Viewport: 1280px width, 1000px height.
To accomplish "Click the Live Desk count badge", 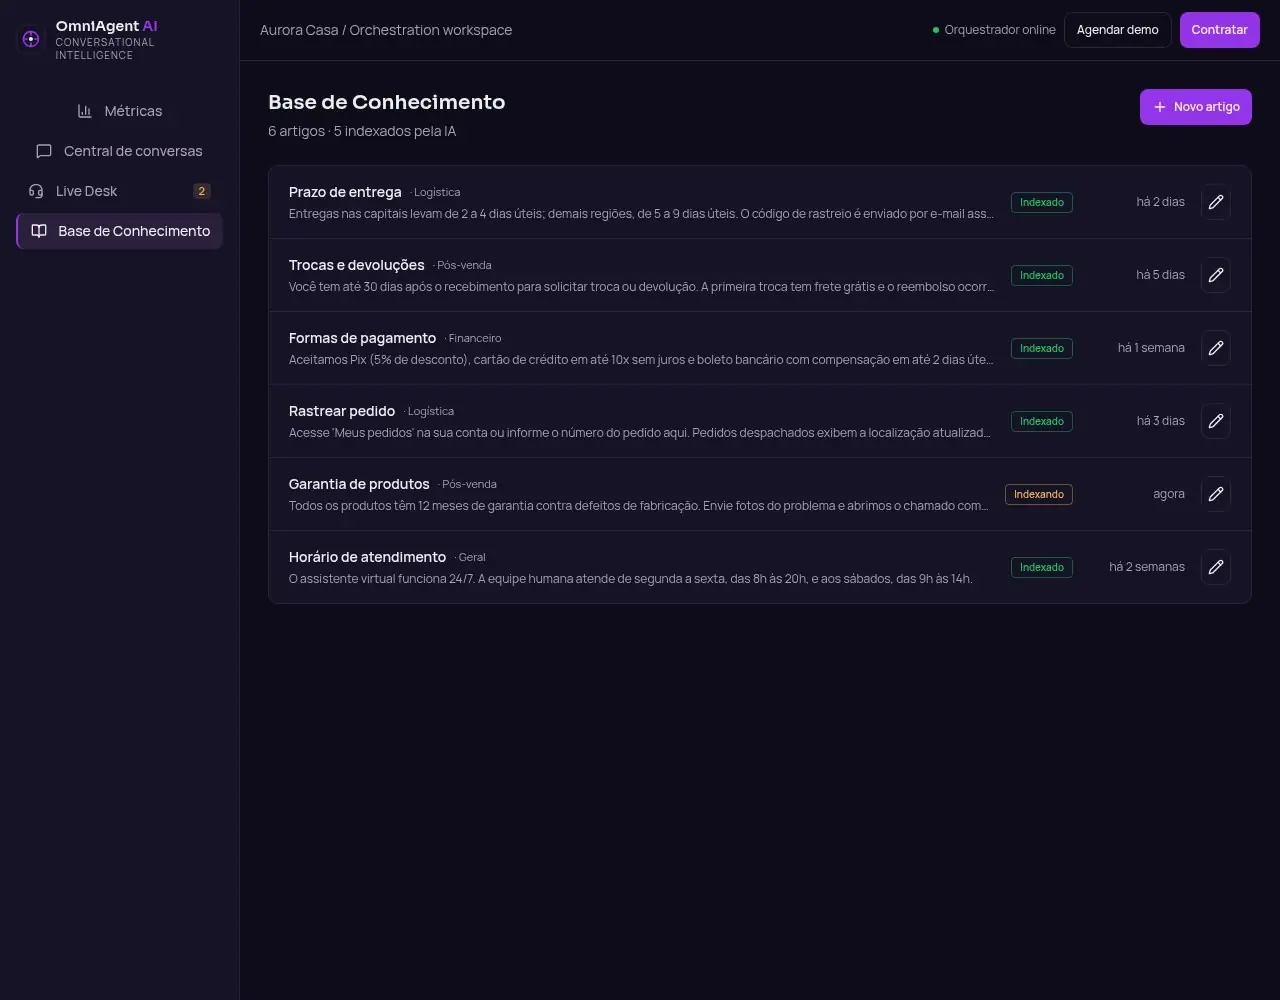I will 202,191.
